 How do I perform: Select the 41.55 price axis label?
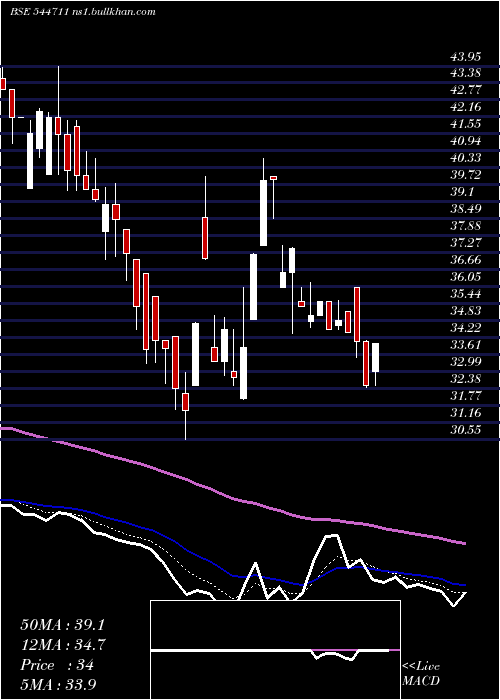[x=466, y=124]
